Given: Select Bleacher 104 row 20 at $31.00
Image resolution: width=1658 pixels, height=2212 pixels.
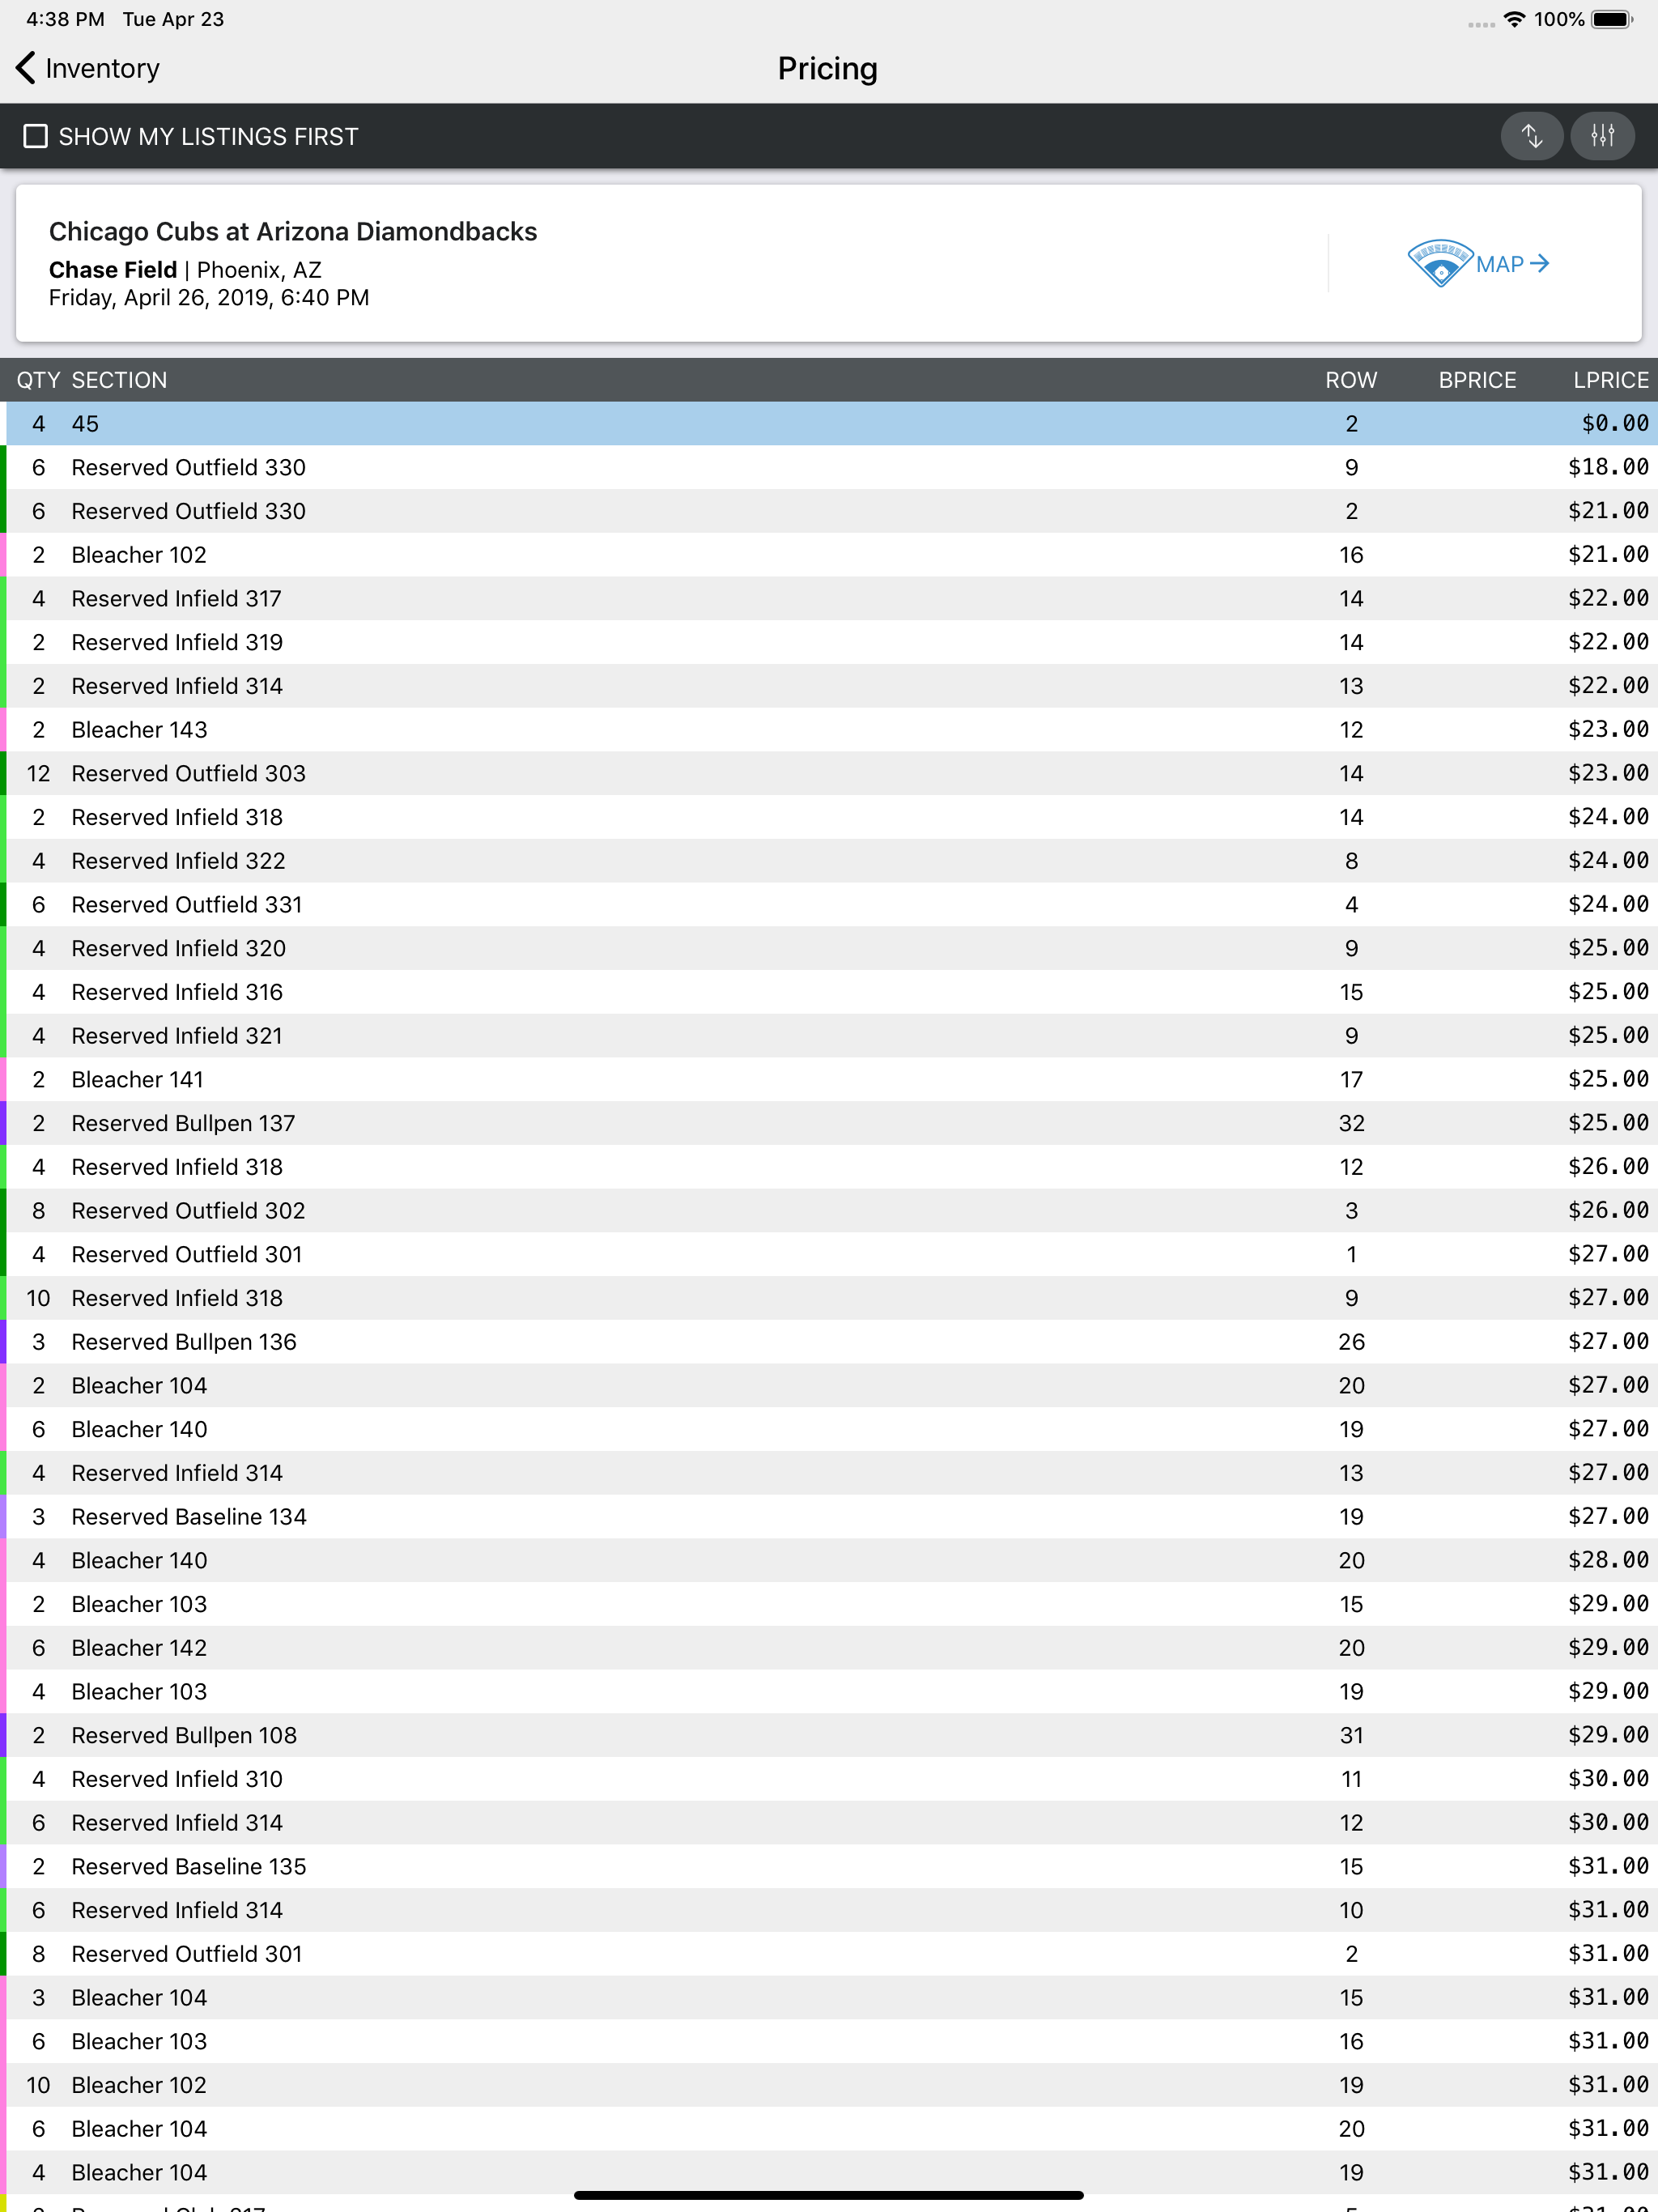Looking at the screenshot, I should click(829, 2130).
